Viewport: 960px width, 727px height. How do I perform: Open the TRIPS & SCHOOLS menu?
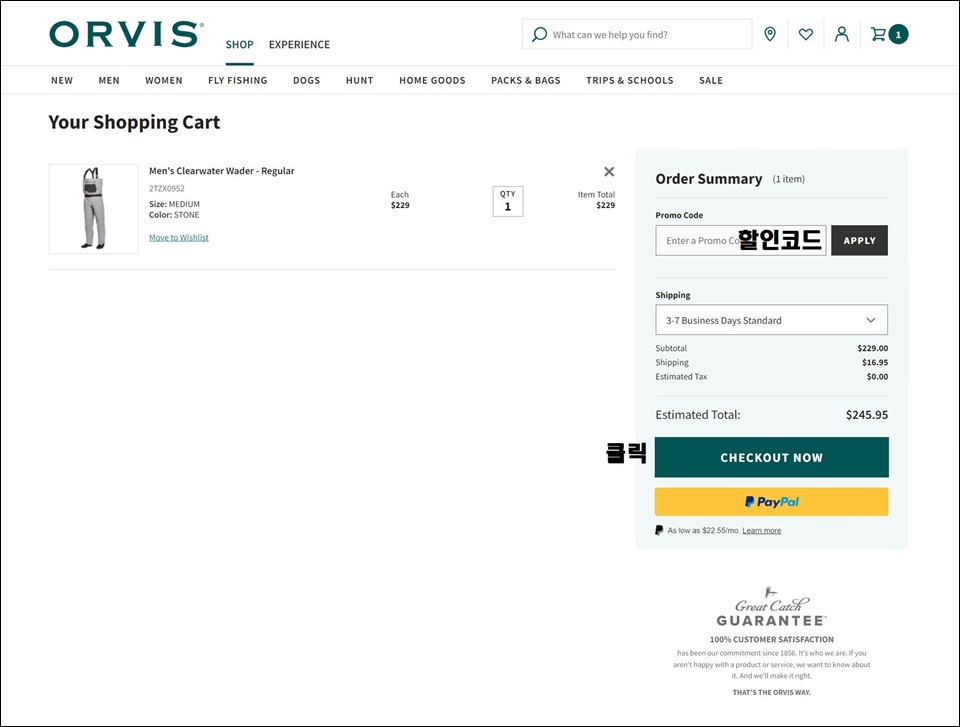[629, 80]
